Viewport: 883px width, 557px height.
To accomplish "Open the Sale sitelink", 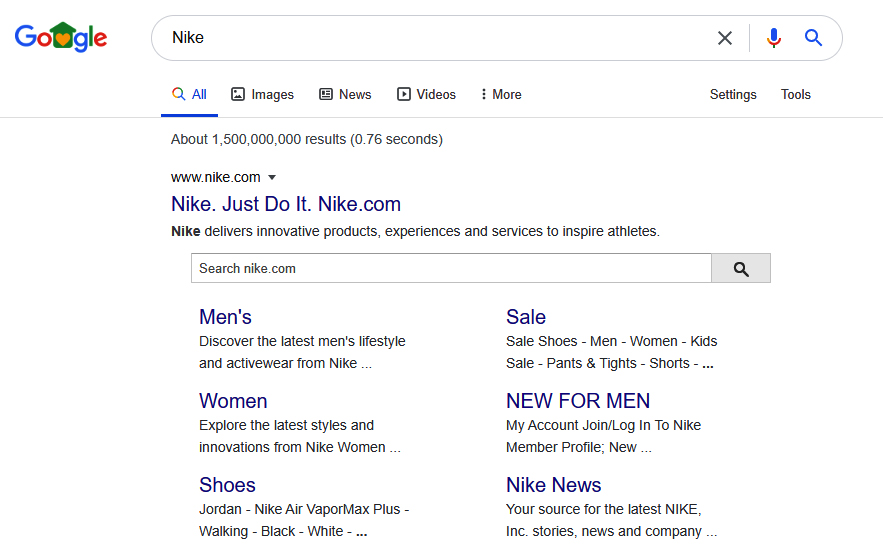I will coord(526,317).
